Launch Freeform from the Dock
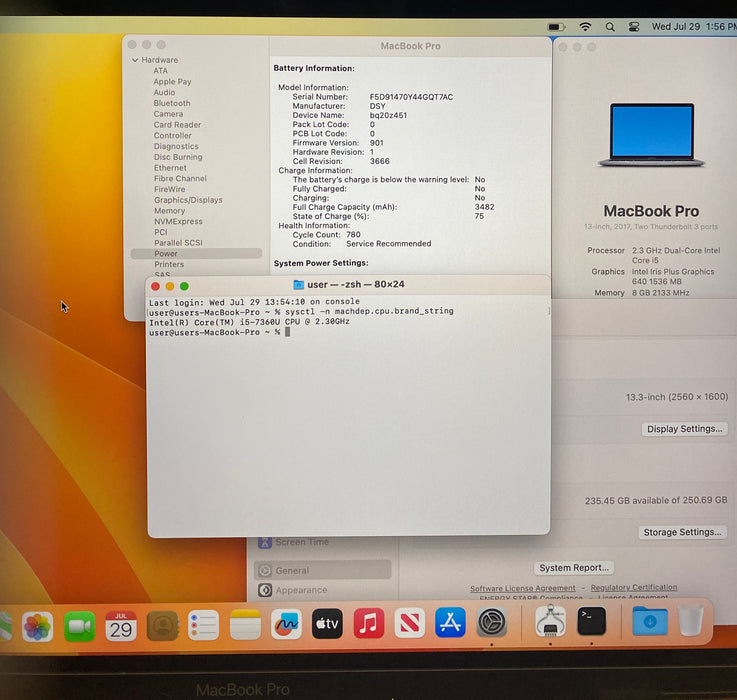737x700 pixels. [286, 624]
